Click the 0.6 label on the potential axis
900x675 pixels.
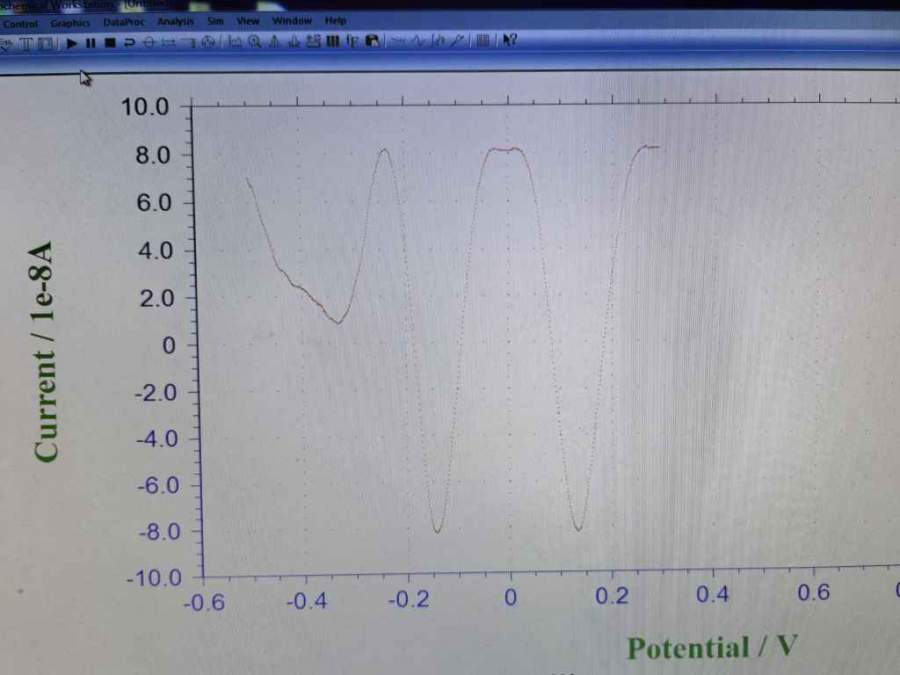[x=813, y=592]
